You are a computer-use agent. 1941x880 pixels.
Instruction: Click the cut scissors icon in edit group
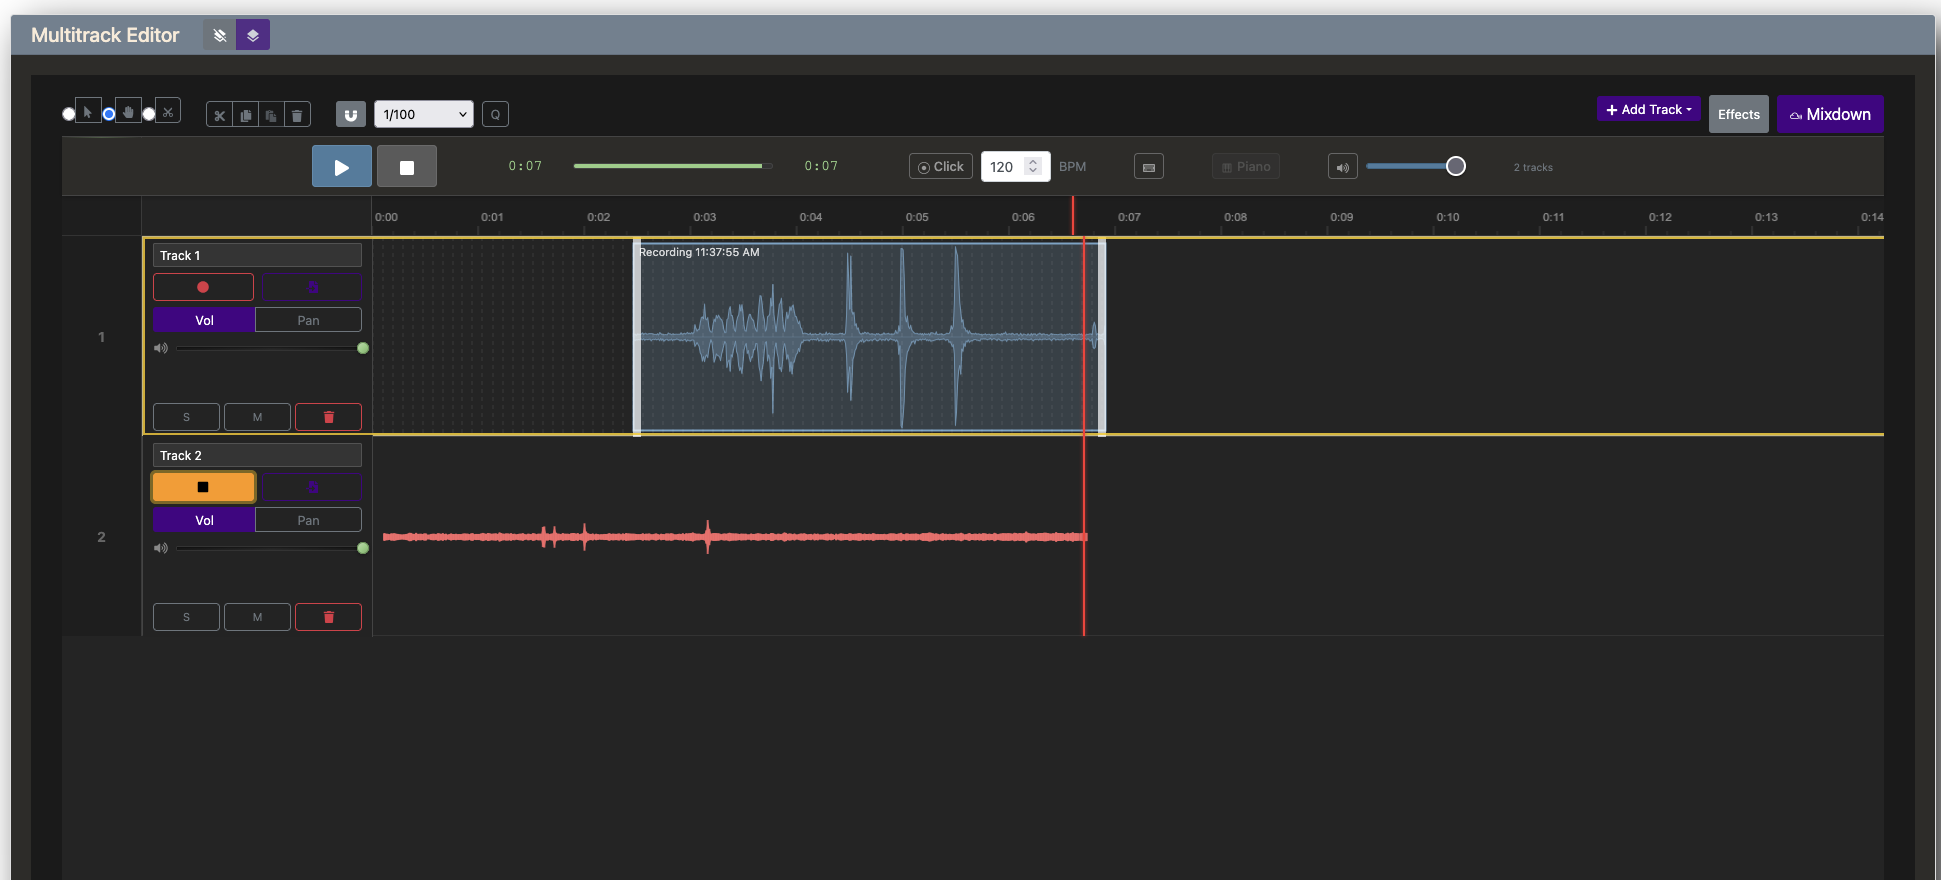219,115
